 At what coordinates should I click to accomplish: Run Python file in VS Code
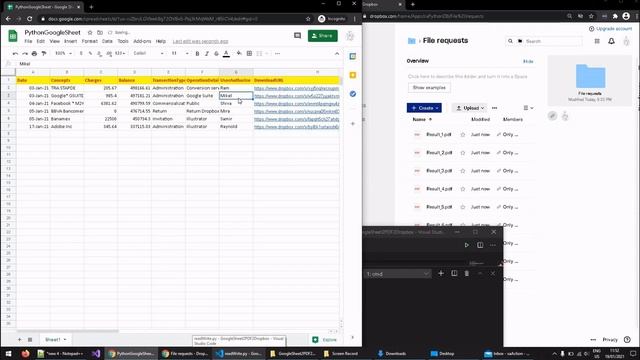467,245
